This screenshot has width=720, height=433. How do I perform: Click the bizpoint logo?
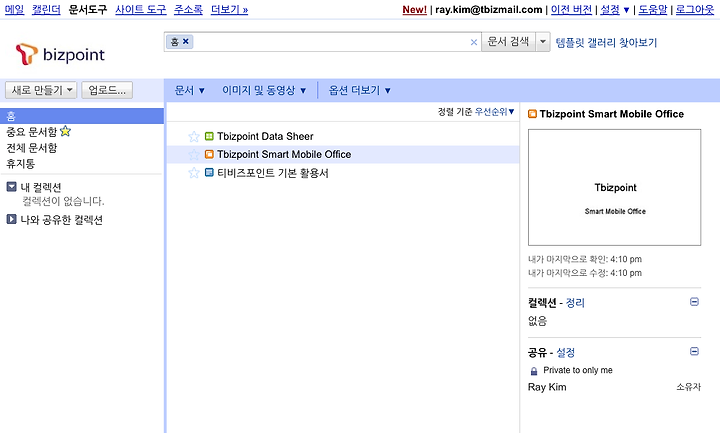coord(60,54)
